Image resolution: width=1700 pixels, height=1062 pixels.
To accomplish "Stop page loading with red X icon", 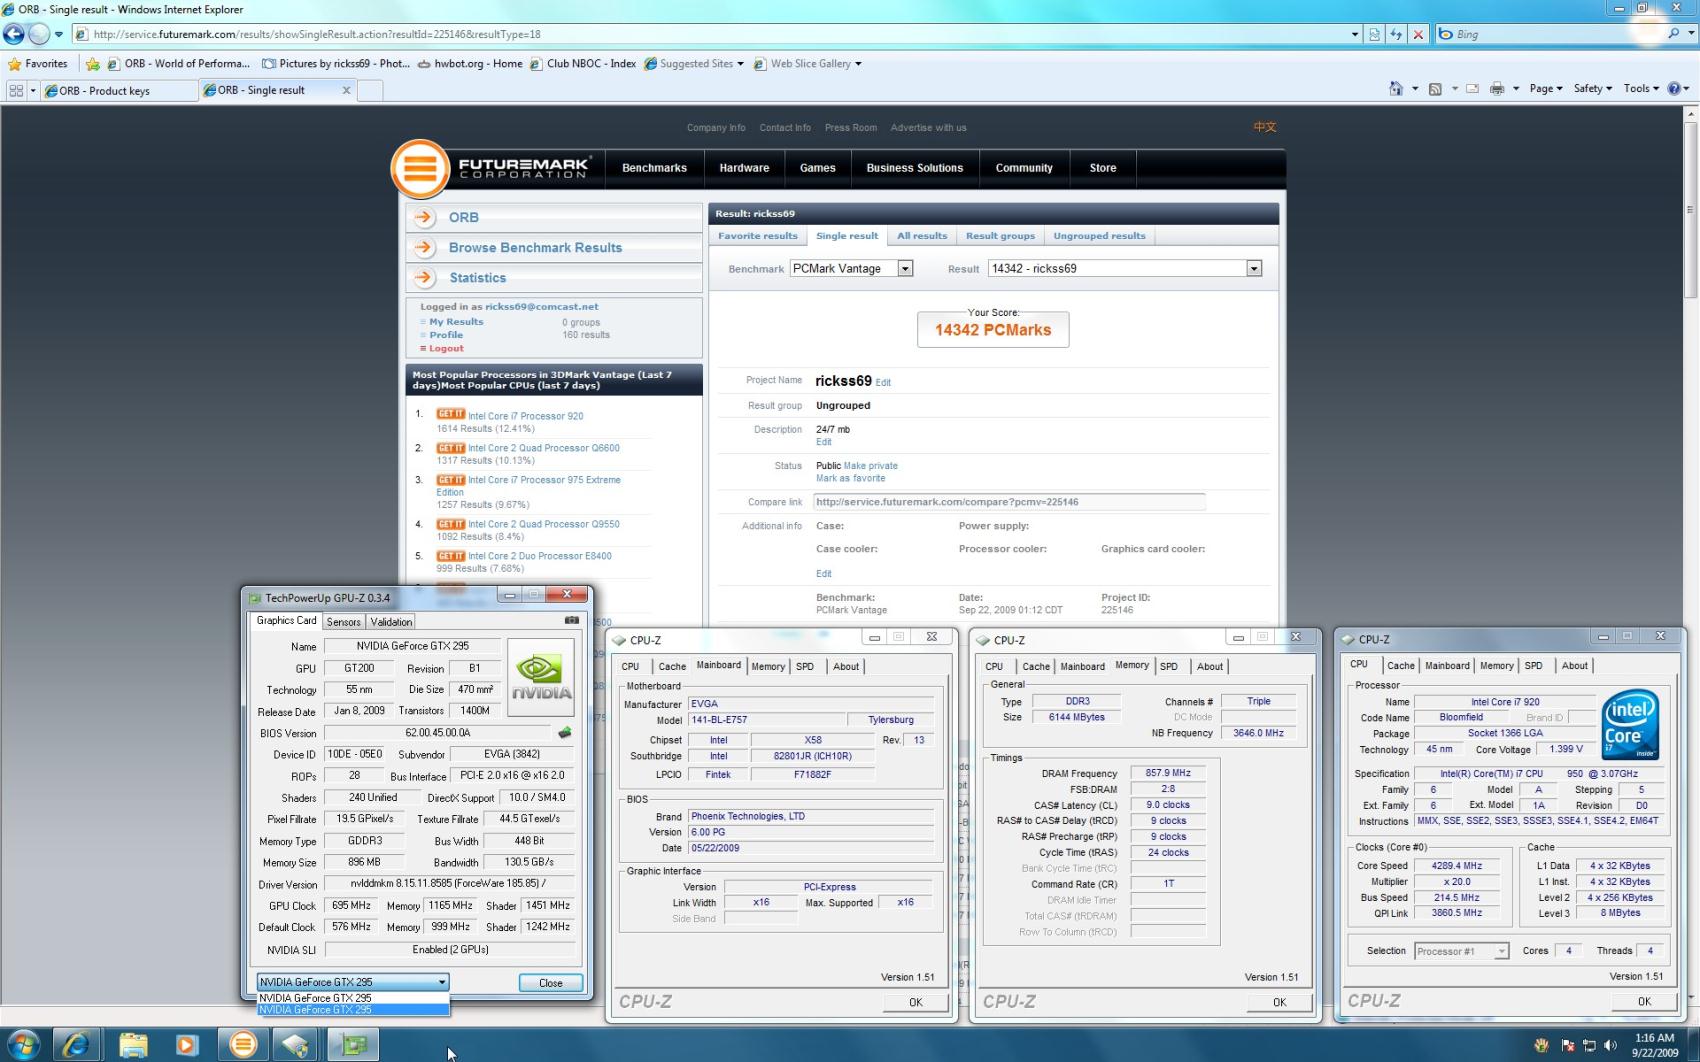I will point(1418,34).
